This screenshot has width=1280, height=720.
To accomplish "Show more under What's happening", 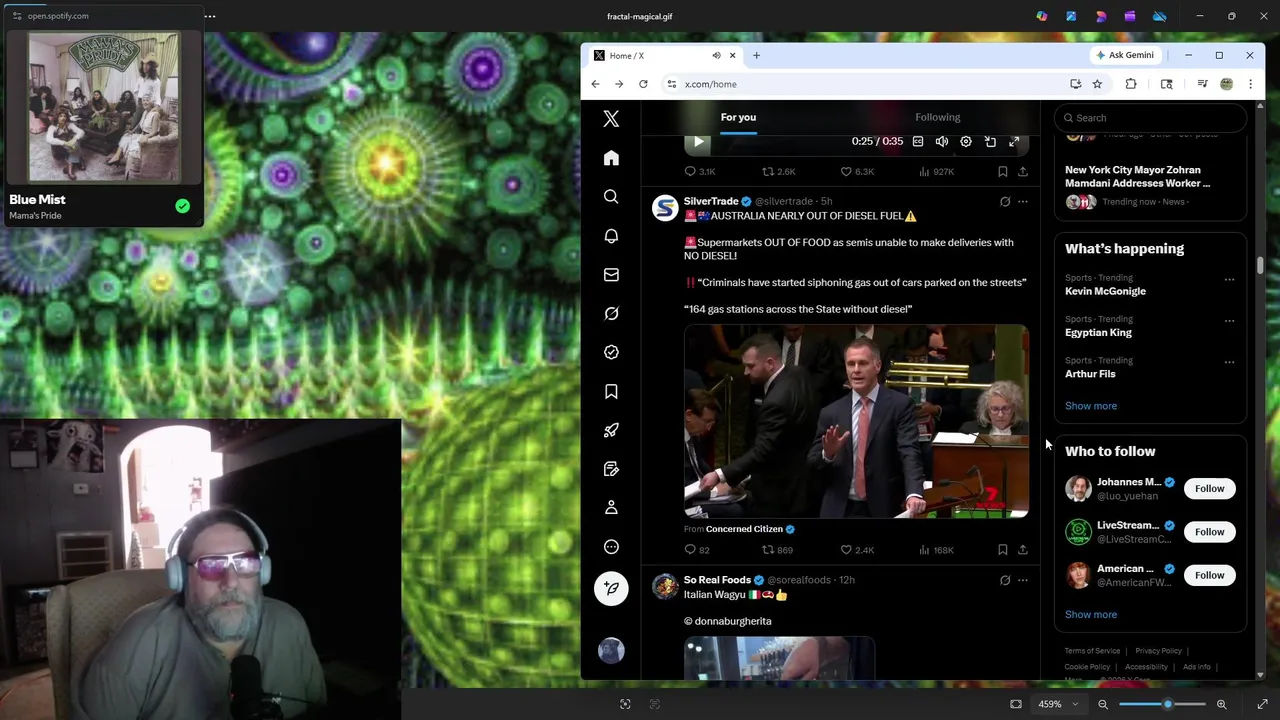I will [x=1091, y=406].
